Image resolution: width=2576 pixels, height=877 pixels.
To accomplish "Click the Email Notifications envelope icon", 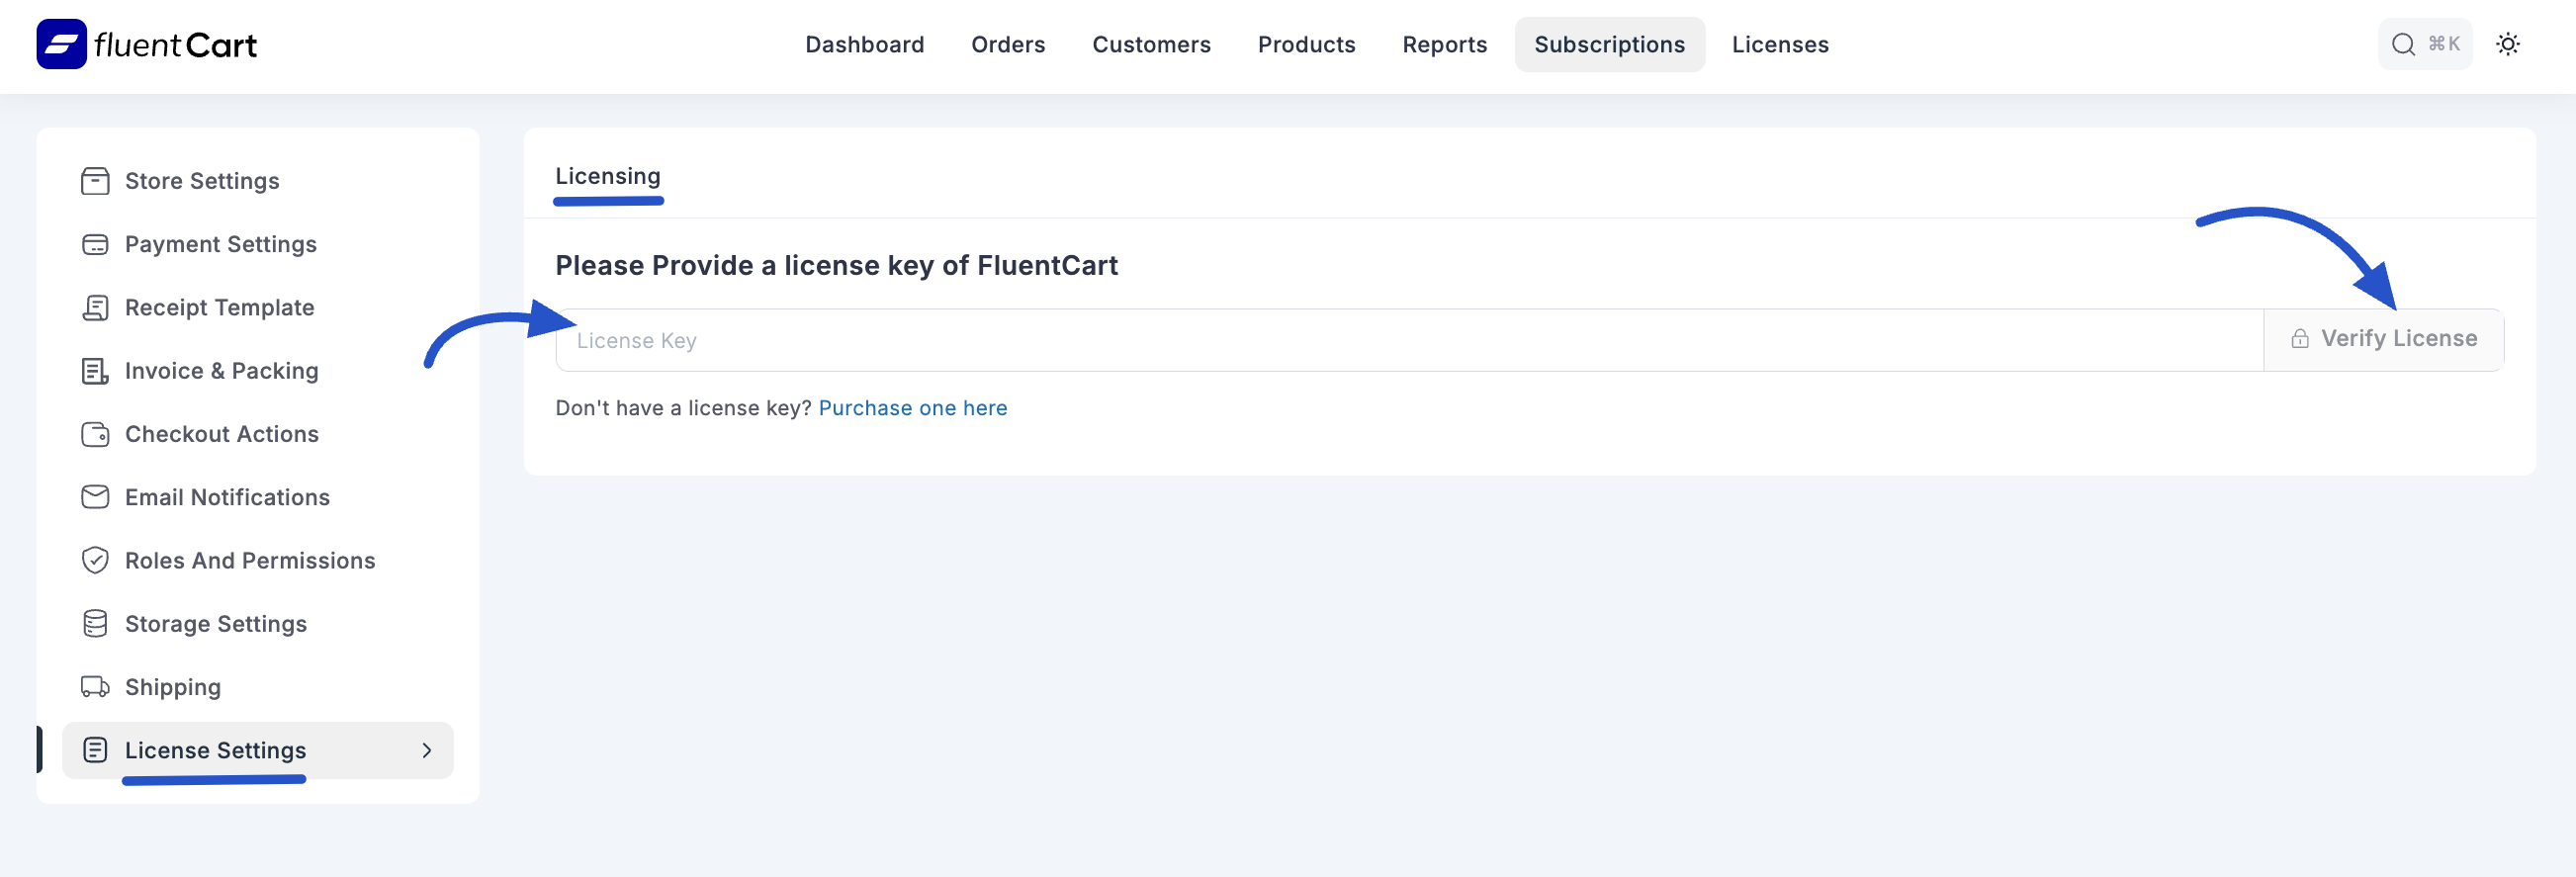I will [95, 497].
